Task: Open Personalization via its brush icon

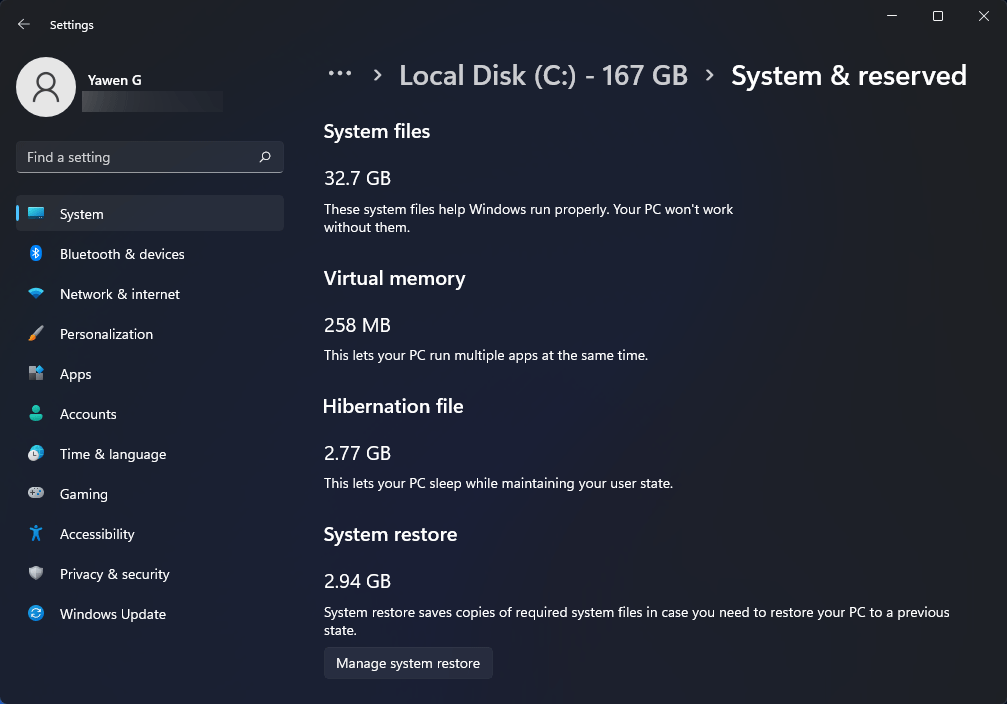Action: (37, 334)
